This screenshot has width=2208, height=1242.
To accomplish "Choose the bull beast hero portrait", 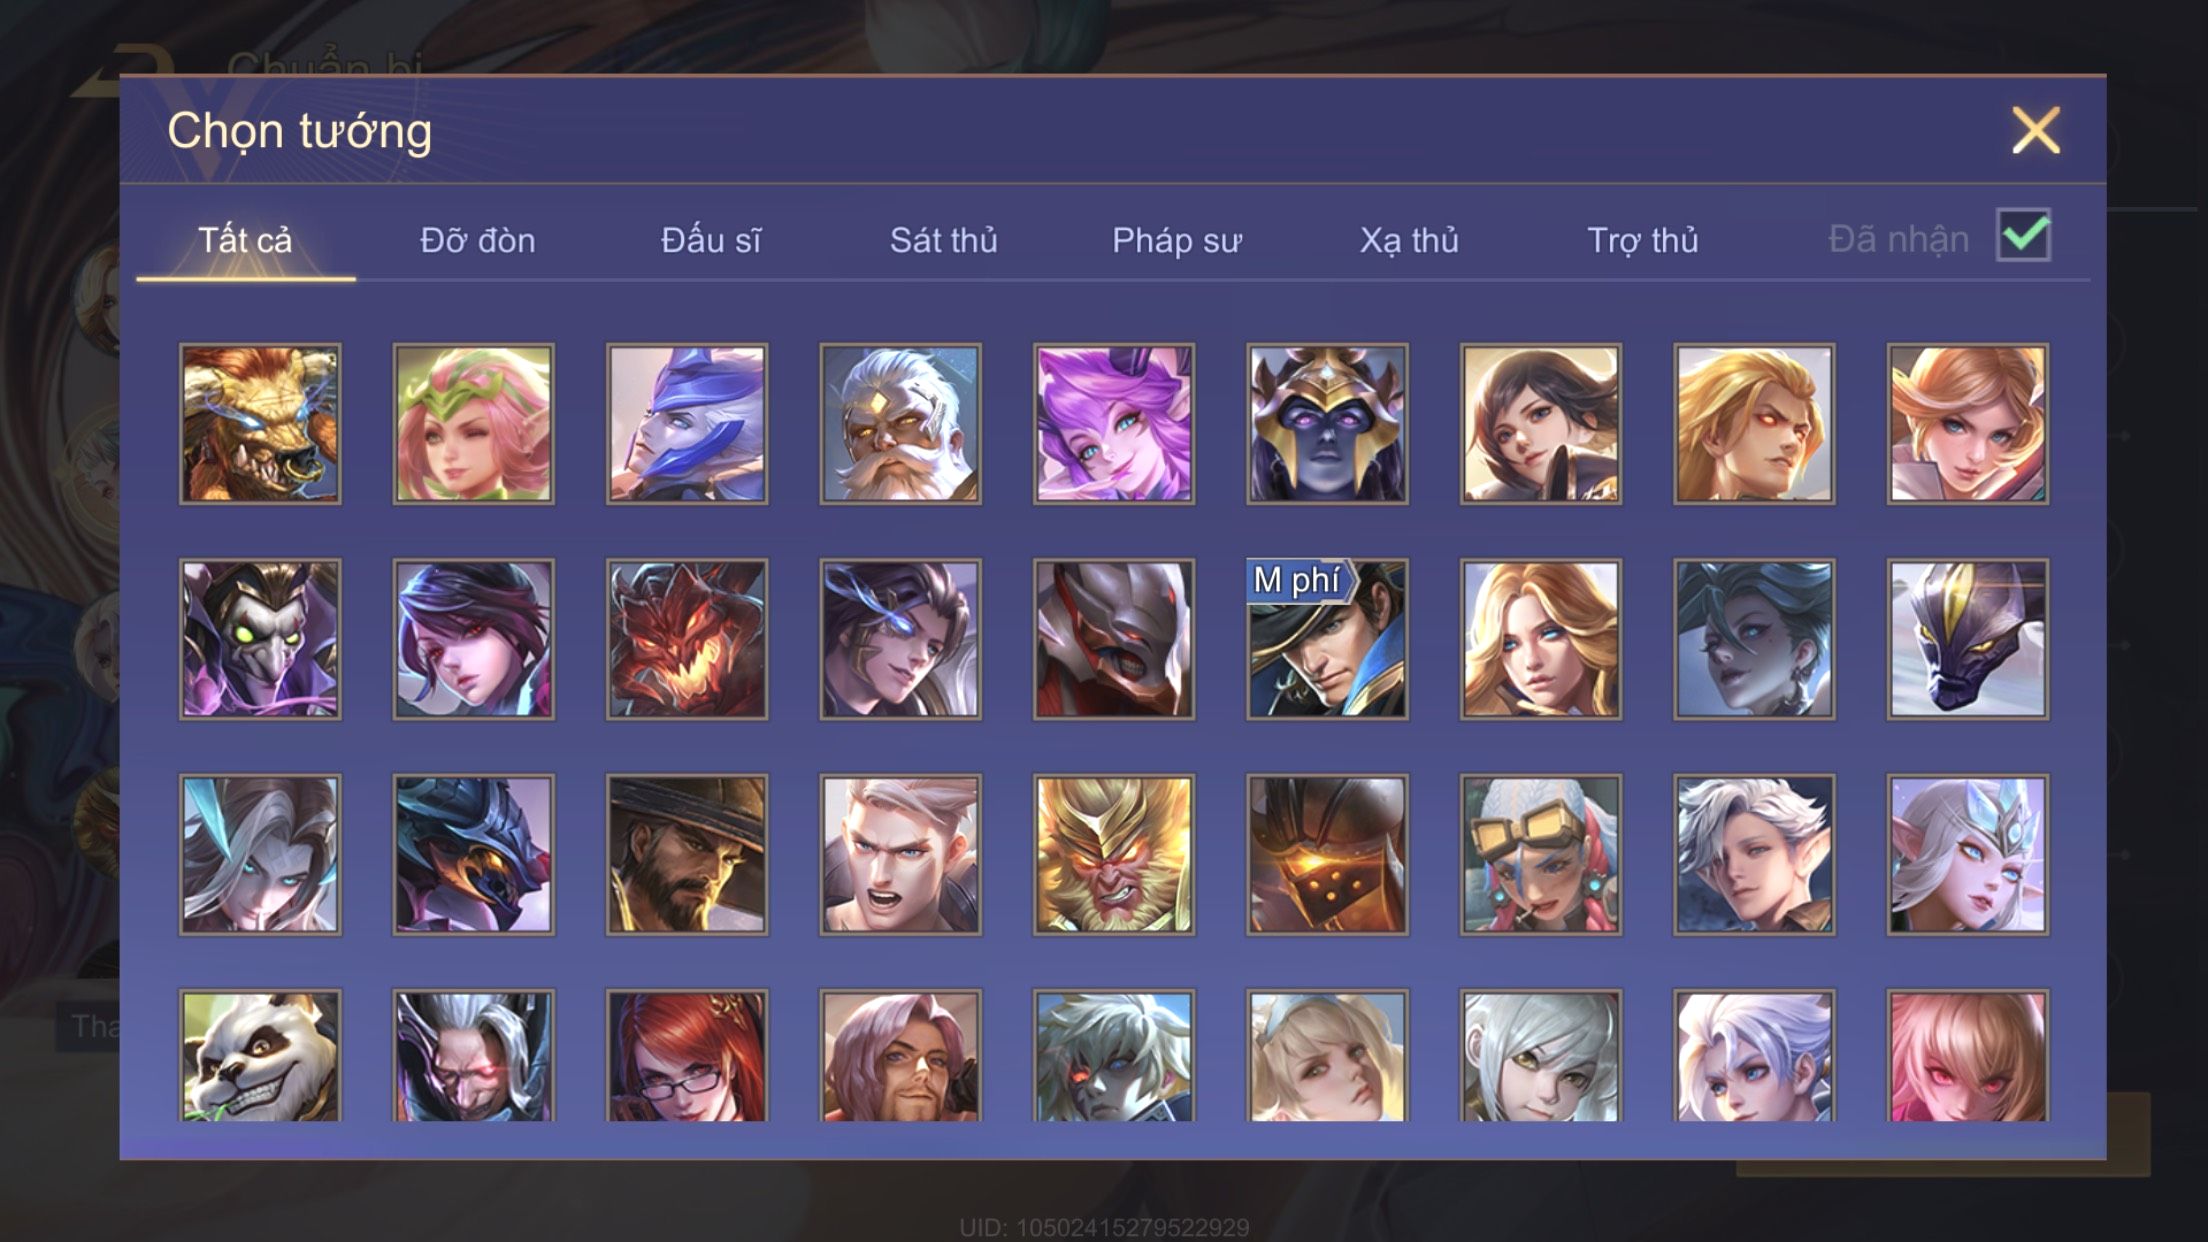I will pos(260,423).
